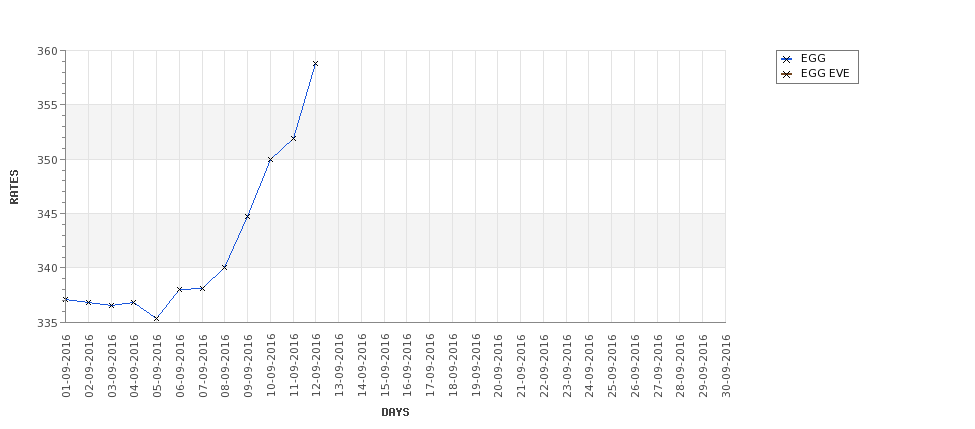Click the EGG legend label
This screenshot has width=975, height=429.
click(x=813, y=58)
